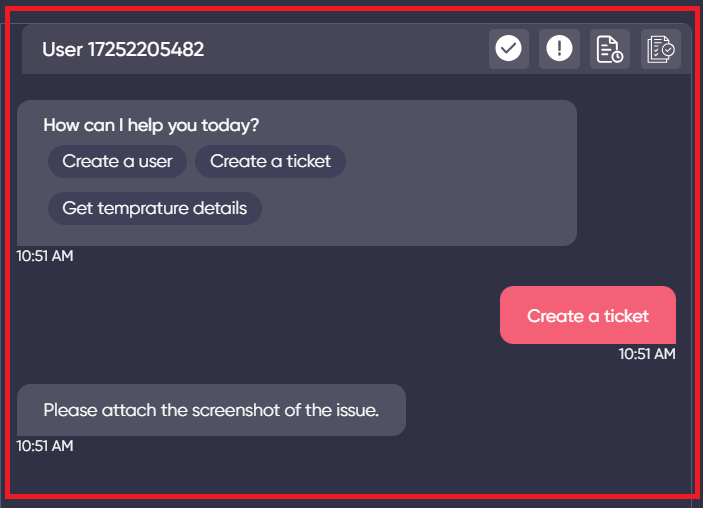Select the pink 'Create a ticket' sent message
This screenshot has height=508, width=703.
pos(588,316)
